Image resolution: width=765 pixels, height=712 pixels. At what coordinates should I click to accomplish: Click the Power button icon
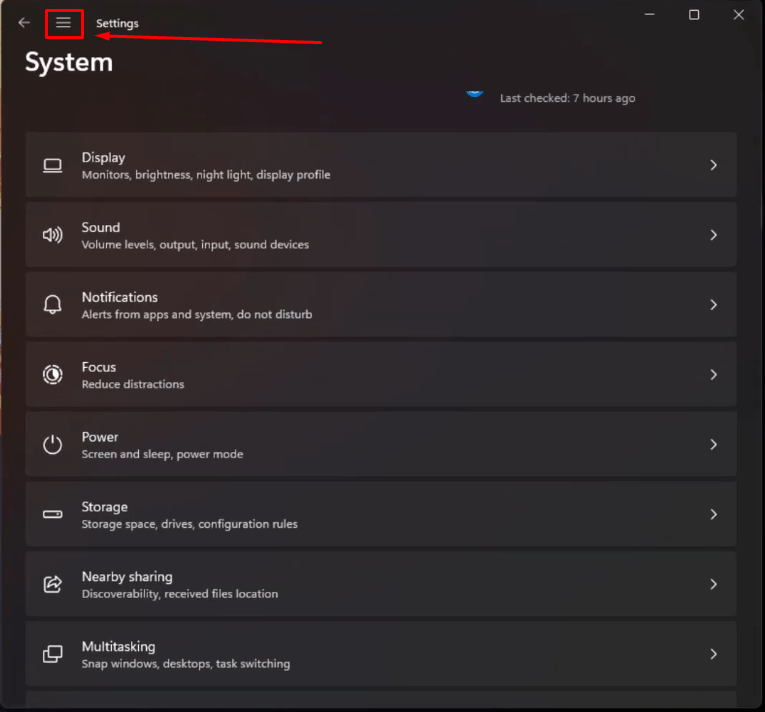point(53,445)
